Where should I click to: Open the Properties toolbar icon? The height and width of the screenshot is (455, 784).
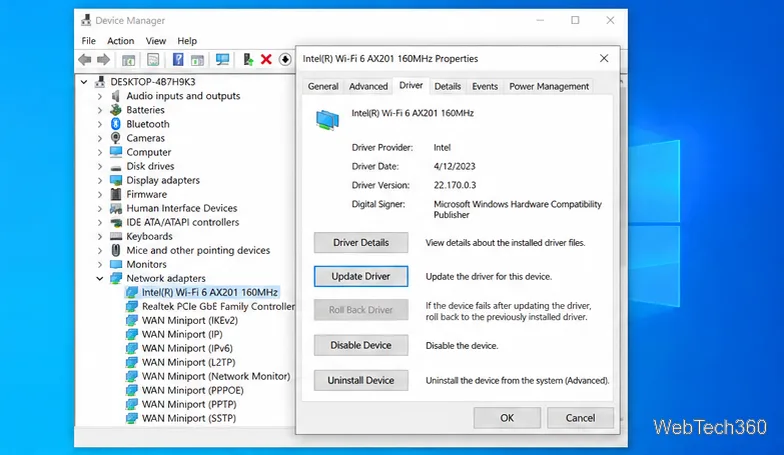pyautogui.click(x=153, y=60)
